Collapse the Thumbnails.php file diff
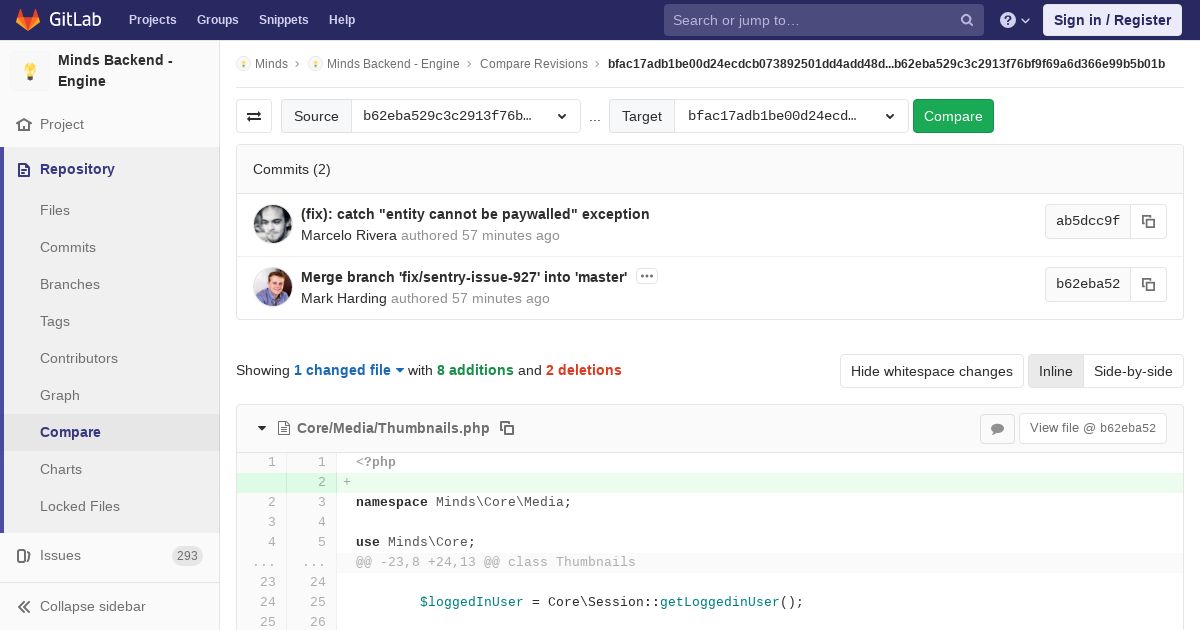Viewport: 1200px width, 630px height. (262, 428)
